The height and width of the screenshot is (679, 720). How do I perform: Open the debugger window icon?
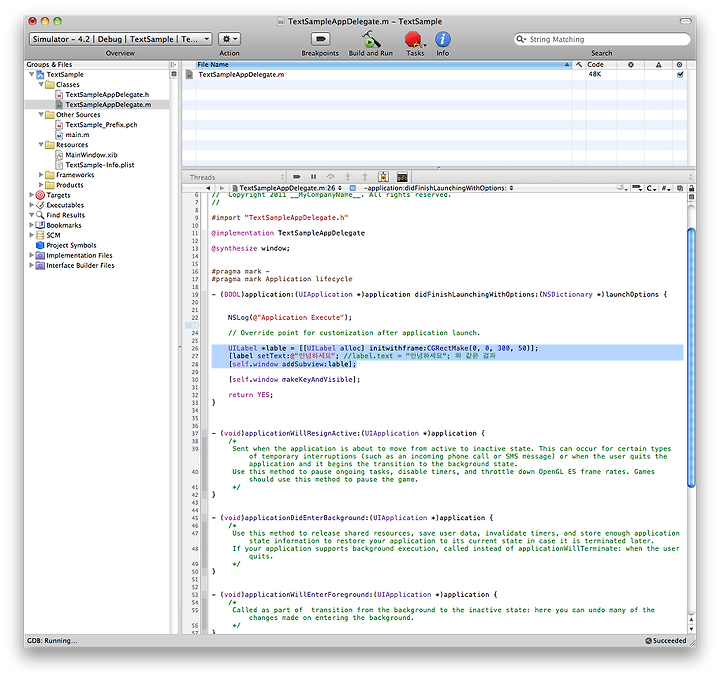point(383,177)
